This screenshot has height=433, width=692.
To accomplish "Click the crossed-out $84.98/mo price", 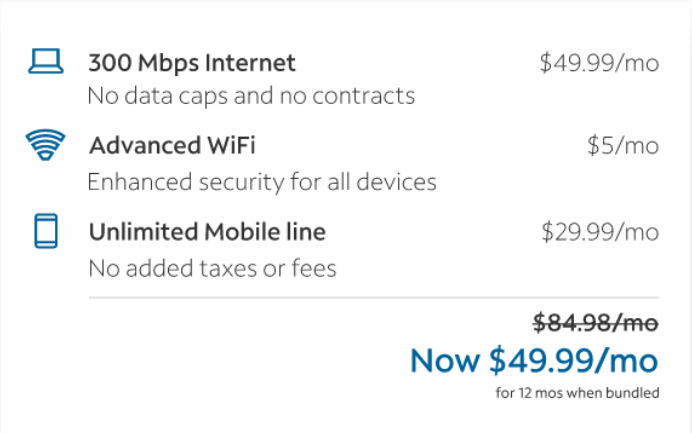I will 596,323.
